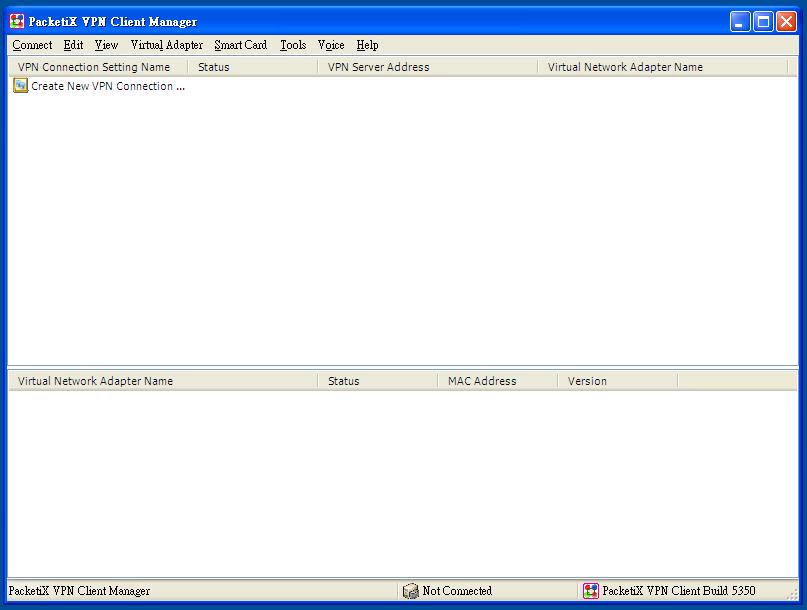Open the Tools menu
Screen dimensions: 807x610
(x=293, y=45)
